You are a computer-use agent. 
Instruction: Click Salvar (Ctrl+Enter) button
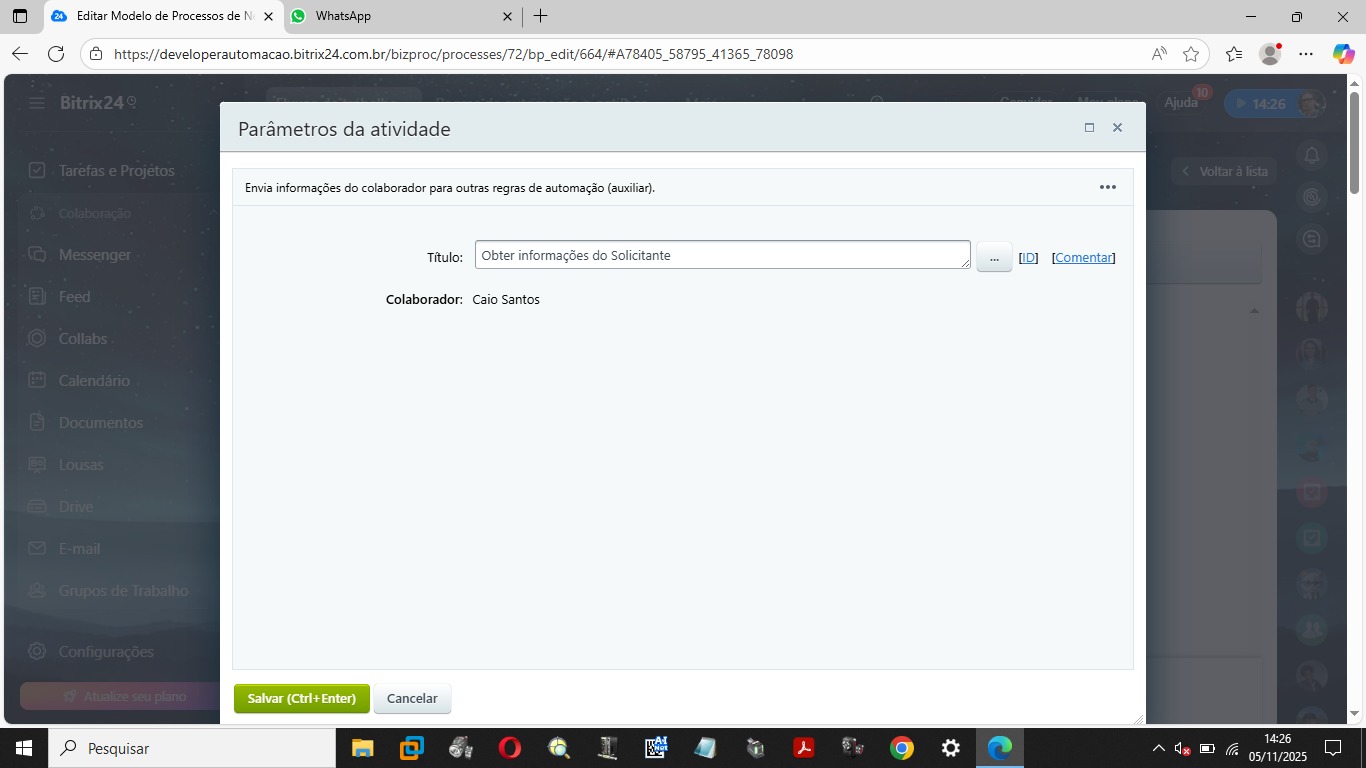[302, 698]
